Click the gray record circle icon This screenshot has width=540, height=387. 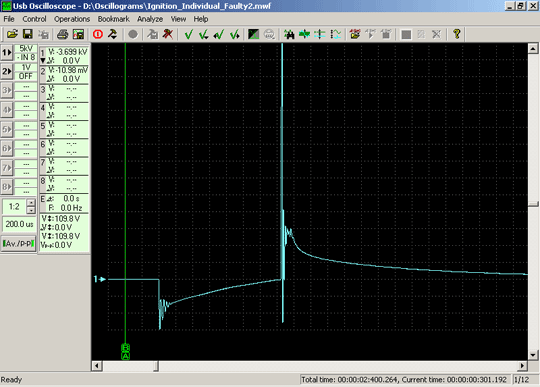[x=133, y=34]
